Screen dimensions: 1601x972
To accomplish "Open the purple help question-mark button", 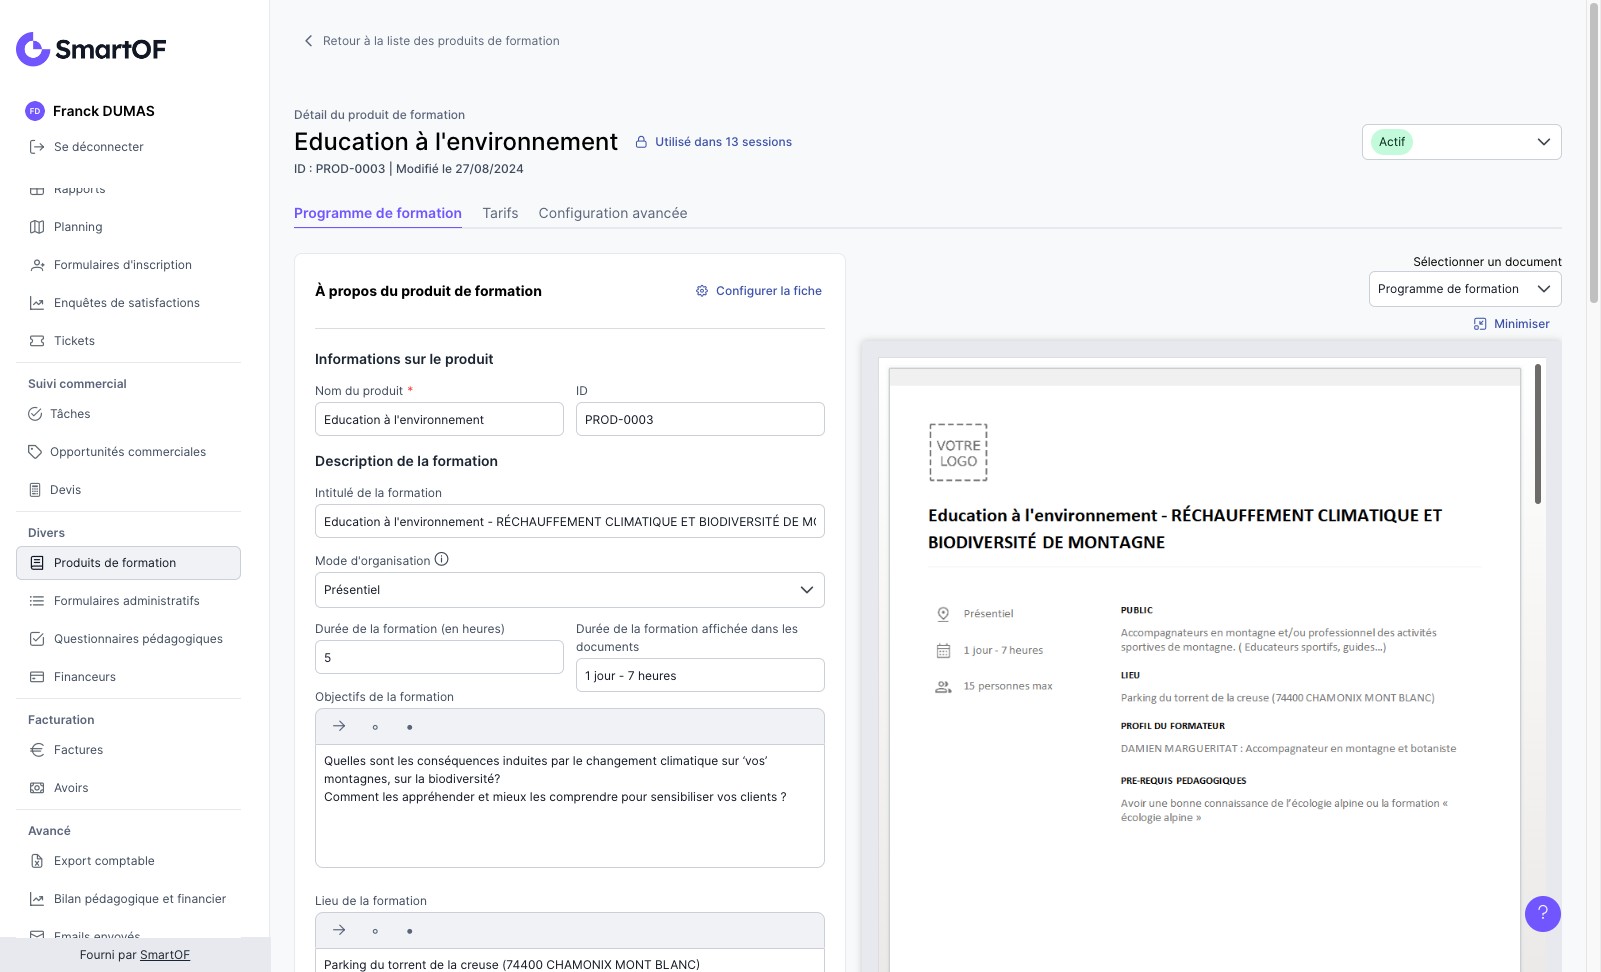I will pos(1542,913).
